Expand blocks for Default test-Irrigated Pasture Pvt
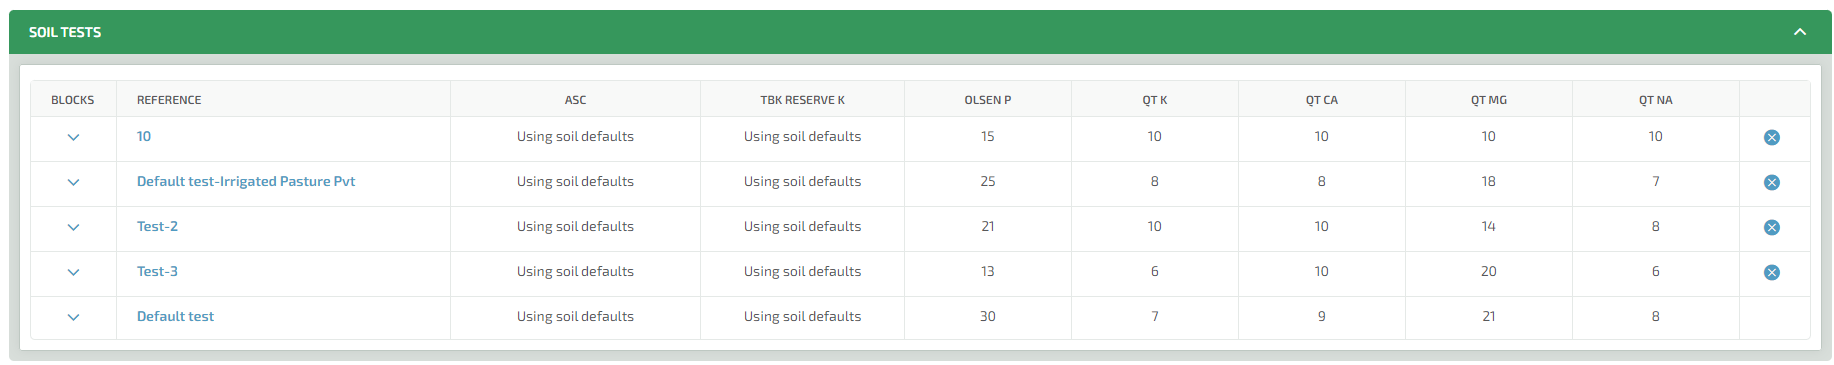Viewport: 1834px width, 365px height. click(73, 182)
